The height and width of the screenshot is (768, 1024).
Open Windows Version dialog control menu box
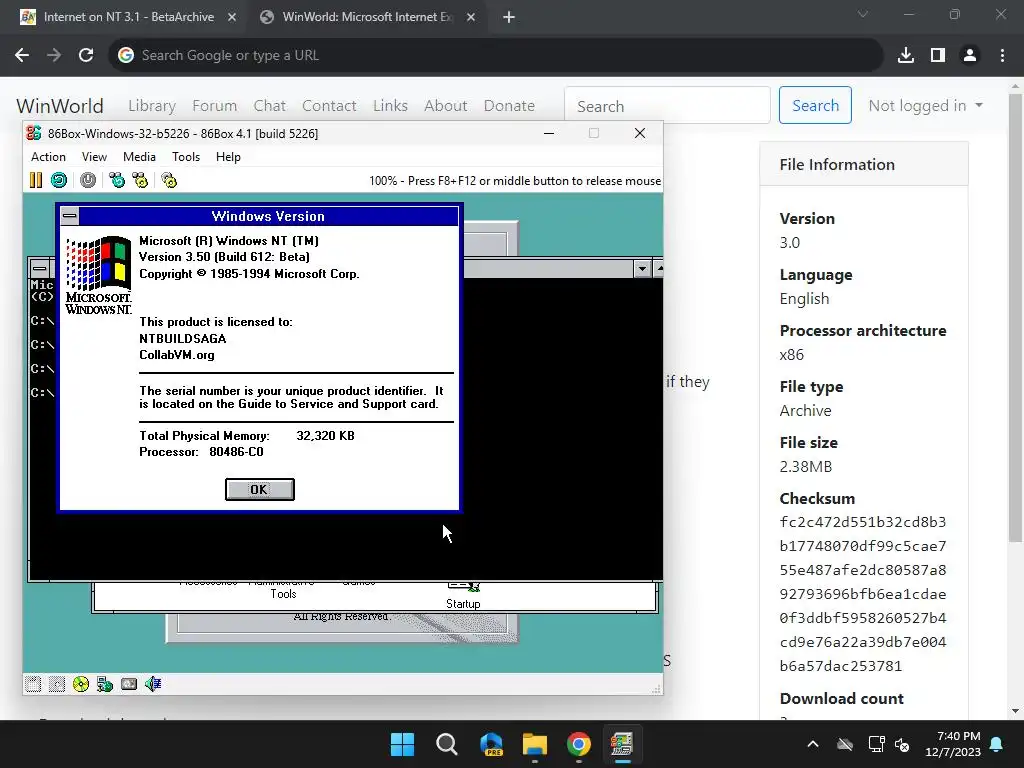point(70,216)
